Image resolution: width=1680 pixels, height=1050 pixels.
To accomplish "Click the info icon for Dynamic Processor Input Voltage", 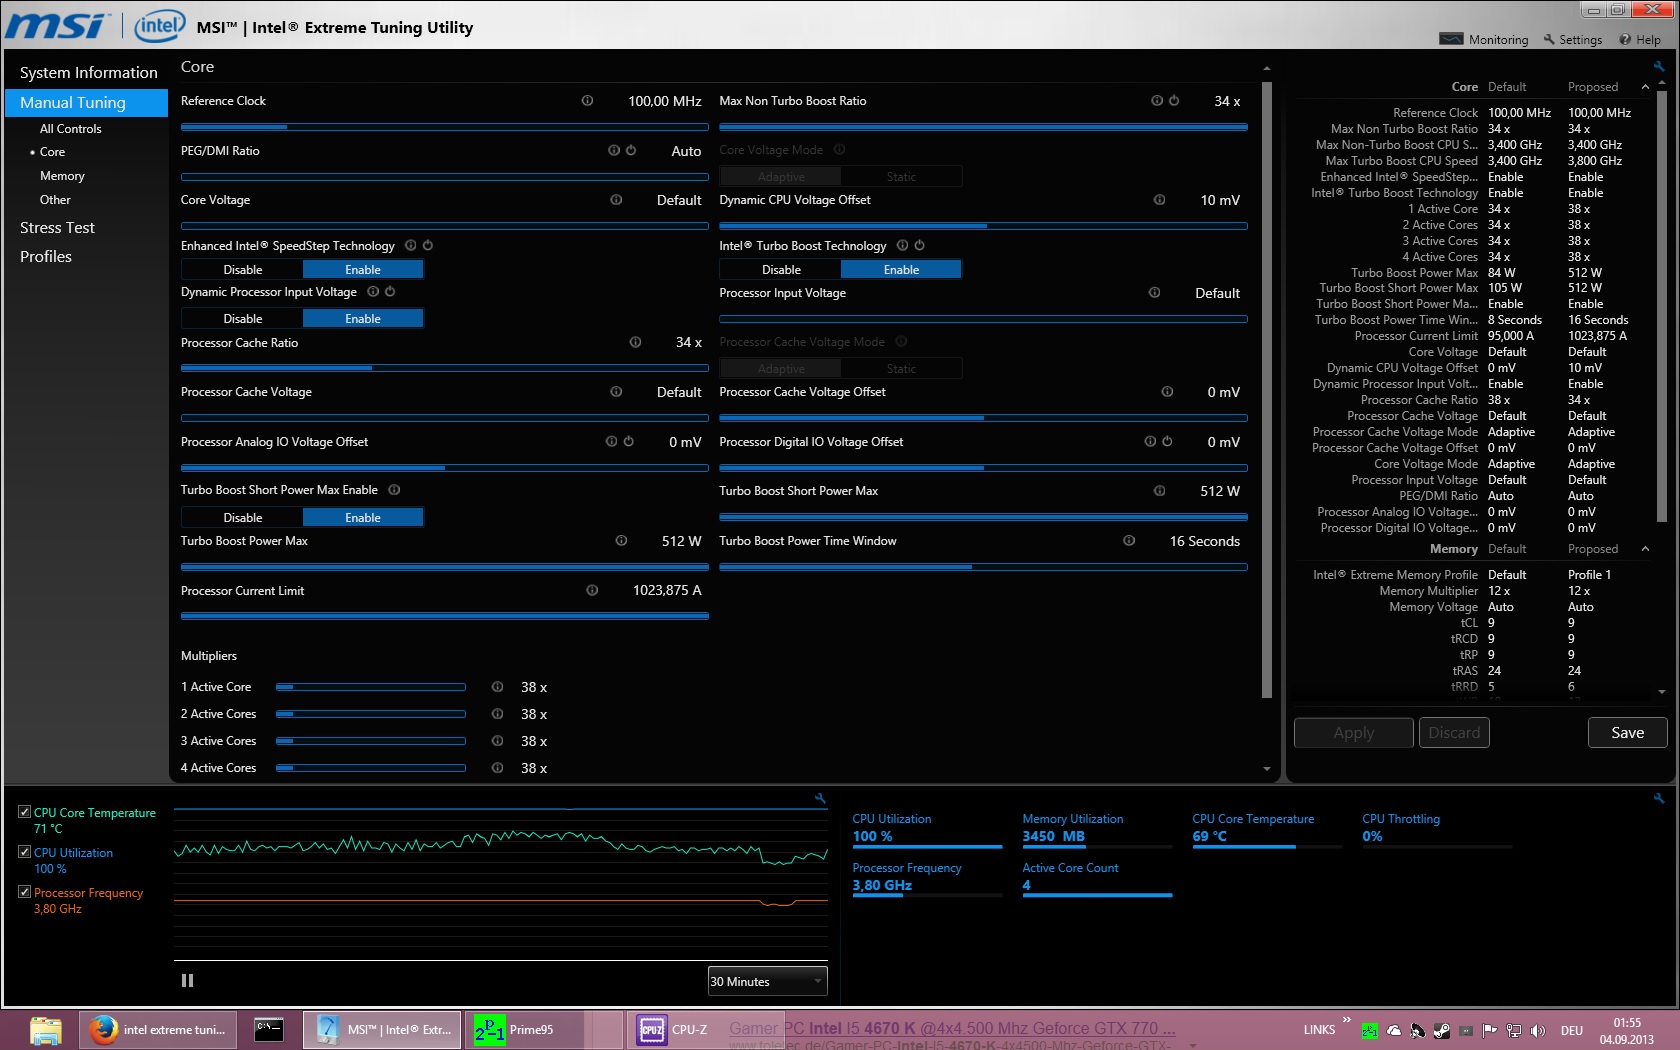I will 373,291.
